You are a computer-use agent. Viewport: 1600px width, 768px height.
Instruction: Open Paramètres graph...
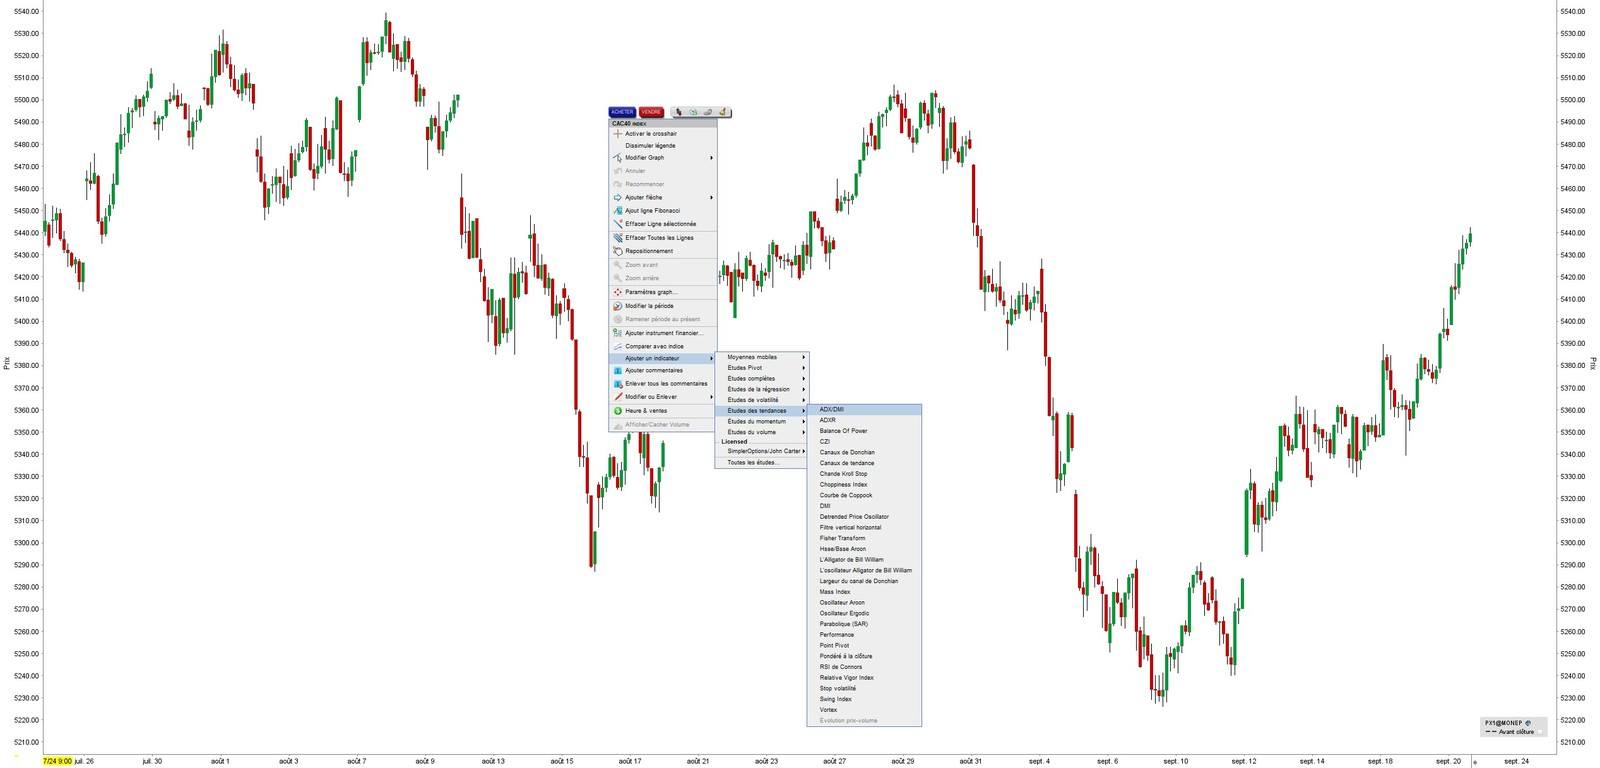tap(663, 292)
